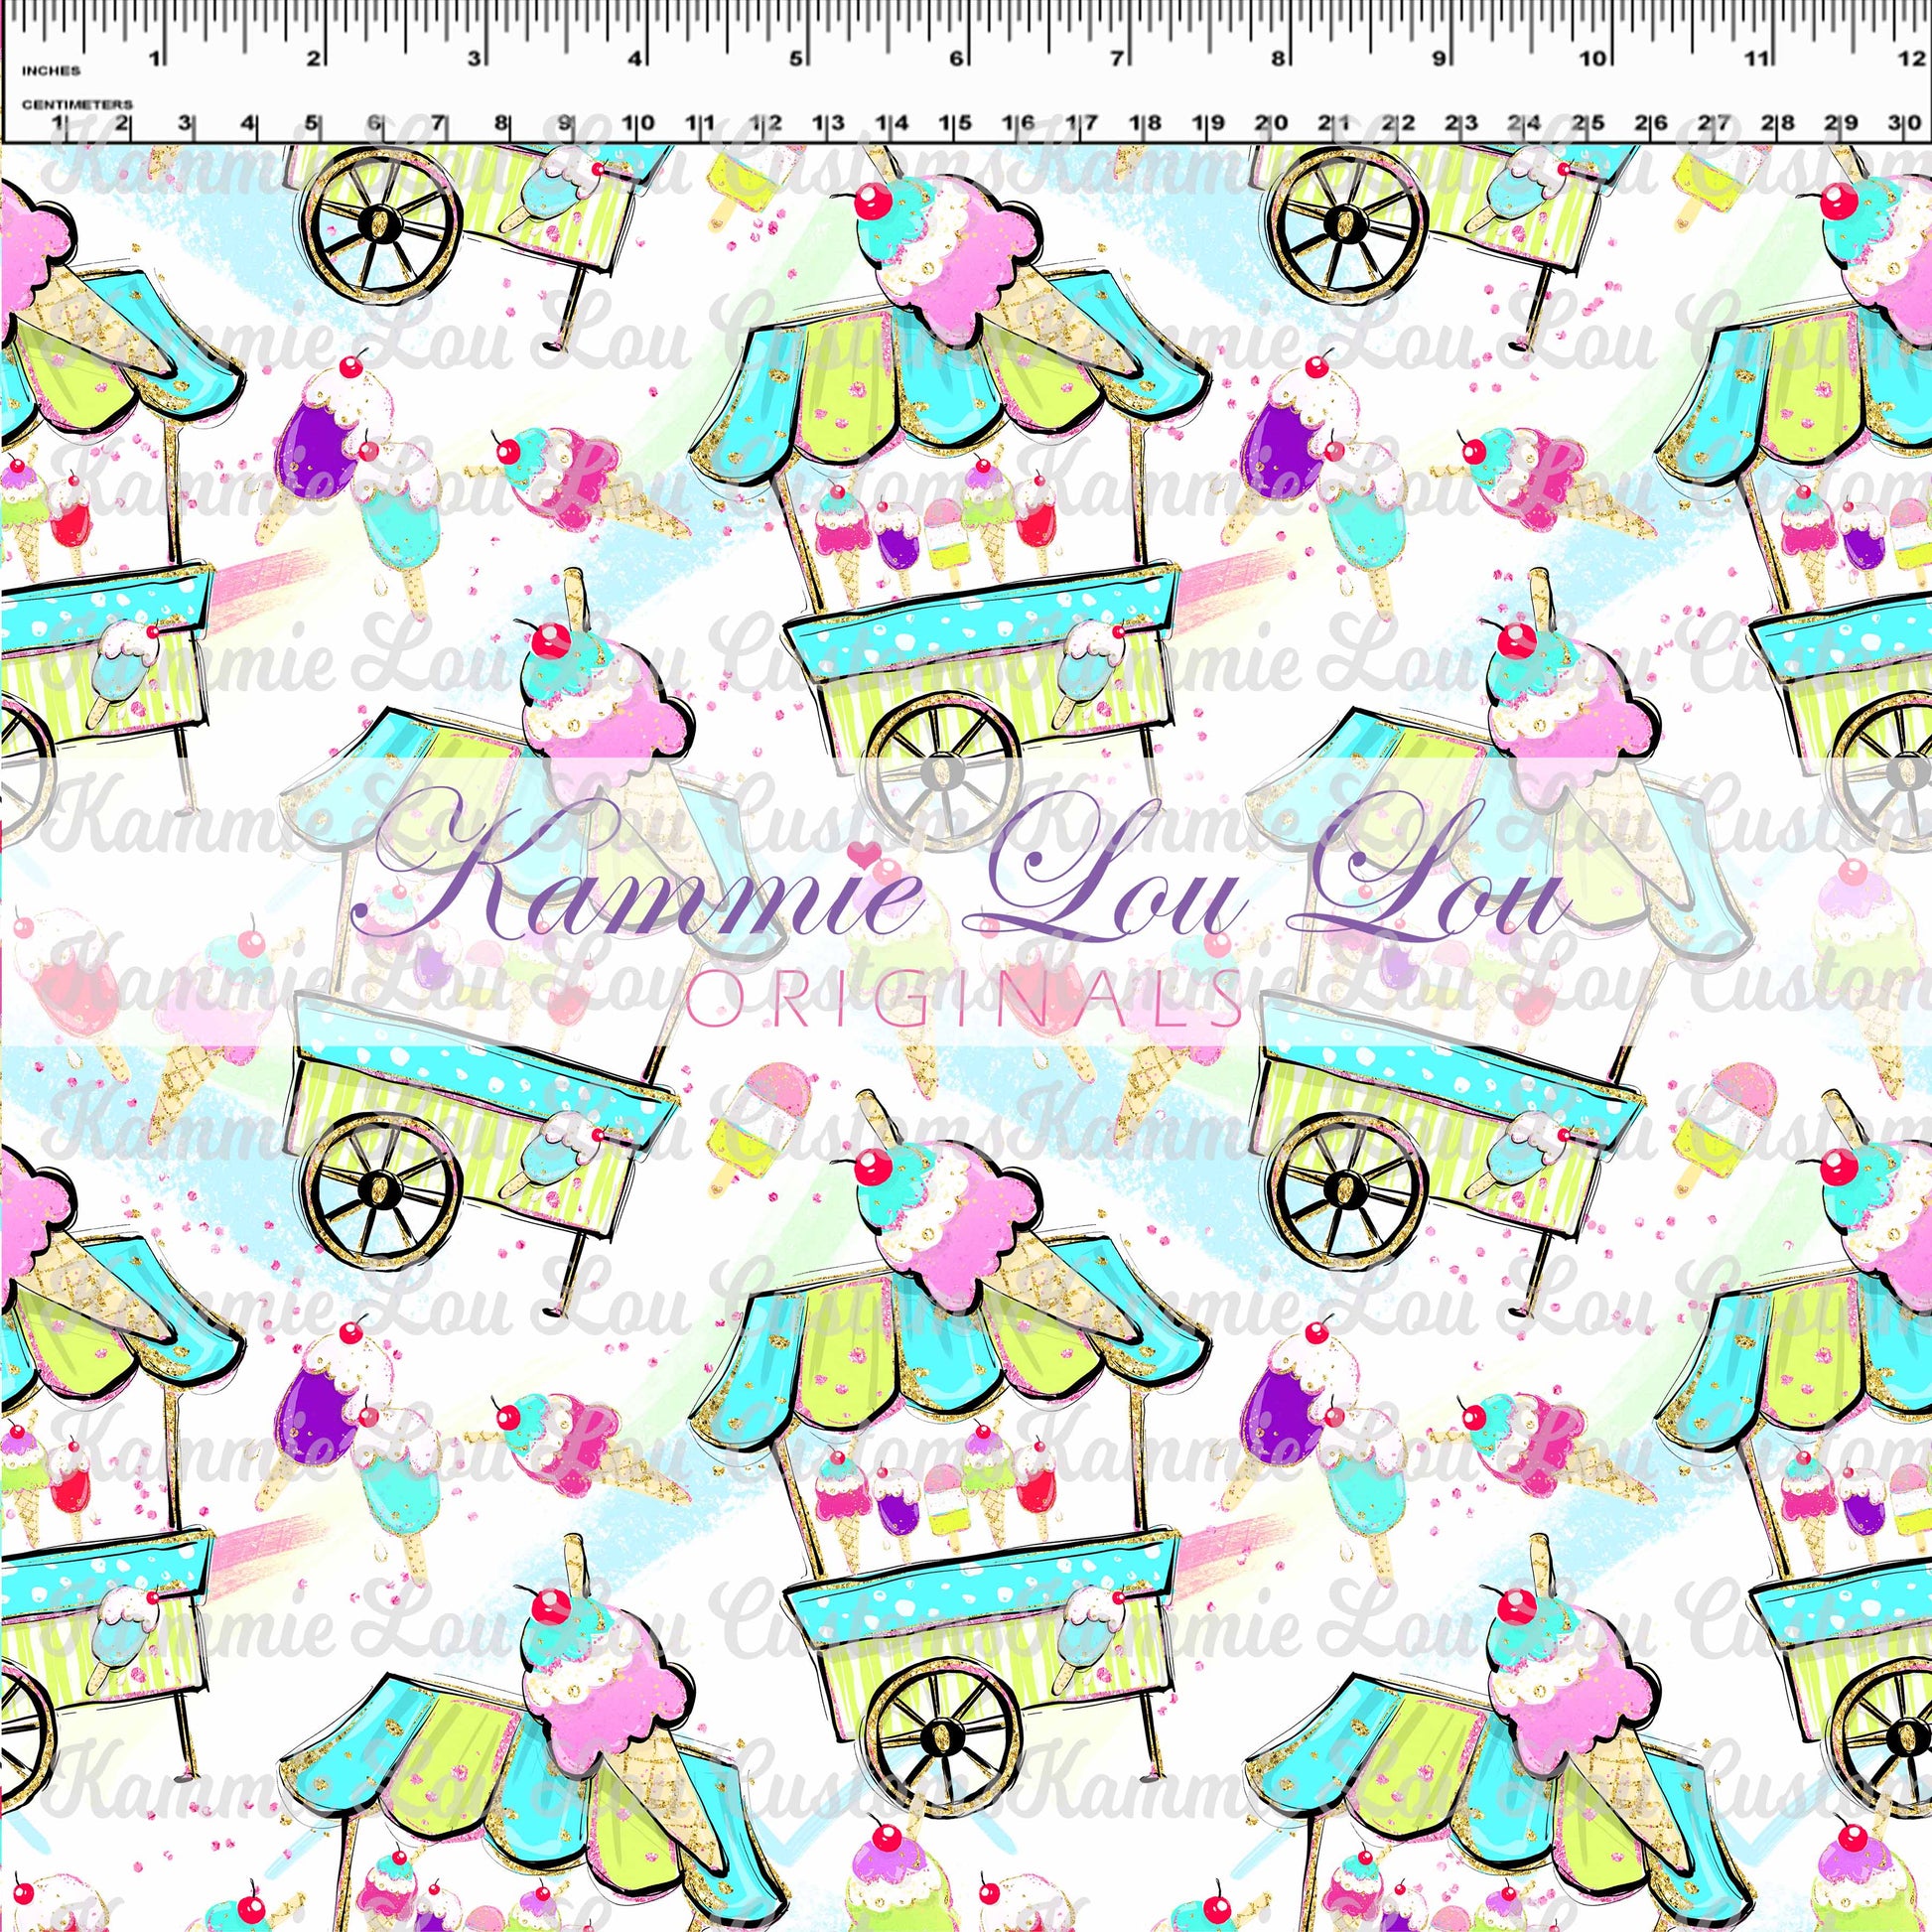Click the 11 inch mark on ruler
The height and width of the screenshot is (1932, 1932).
pos(1756,59)
